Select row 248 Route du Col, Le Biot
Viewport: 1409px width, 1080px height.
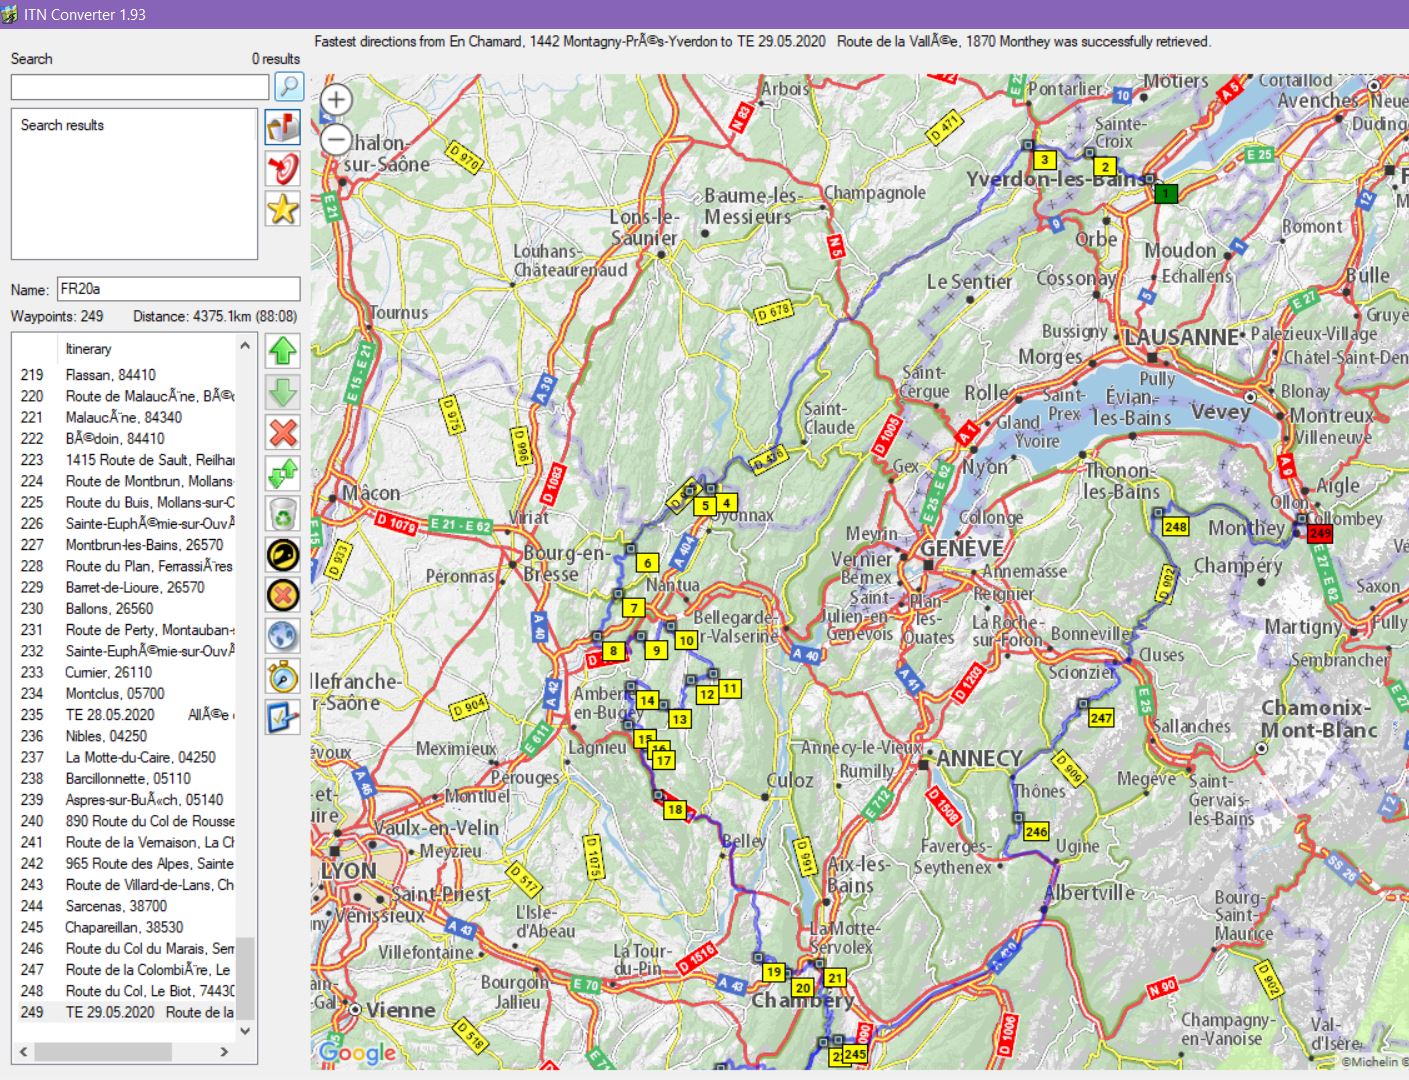[124, 991]
